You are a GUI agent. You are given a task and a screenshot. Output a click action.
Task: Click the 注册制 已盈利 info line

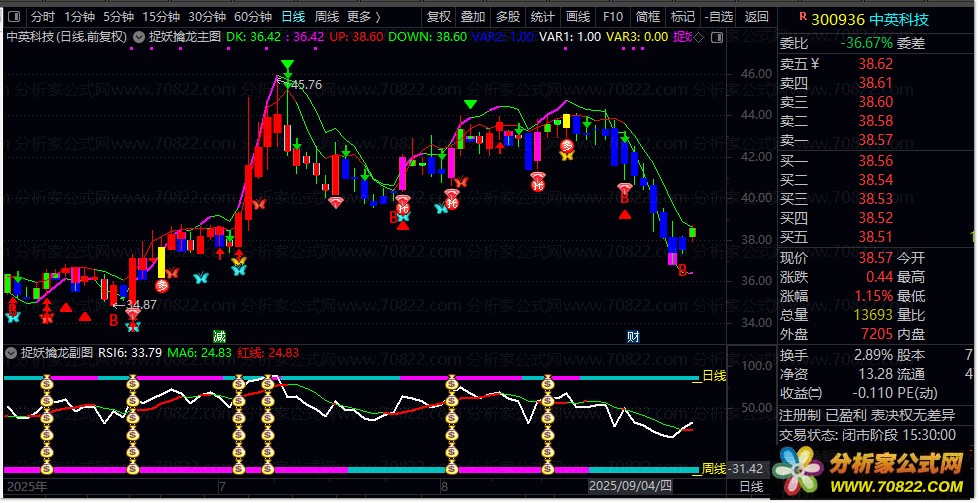(867, 415)
